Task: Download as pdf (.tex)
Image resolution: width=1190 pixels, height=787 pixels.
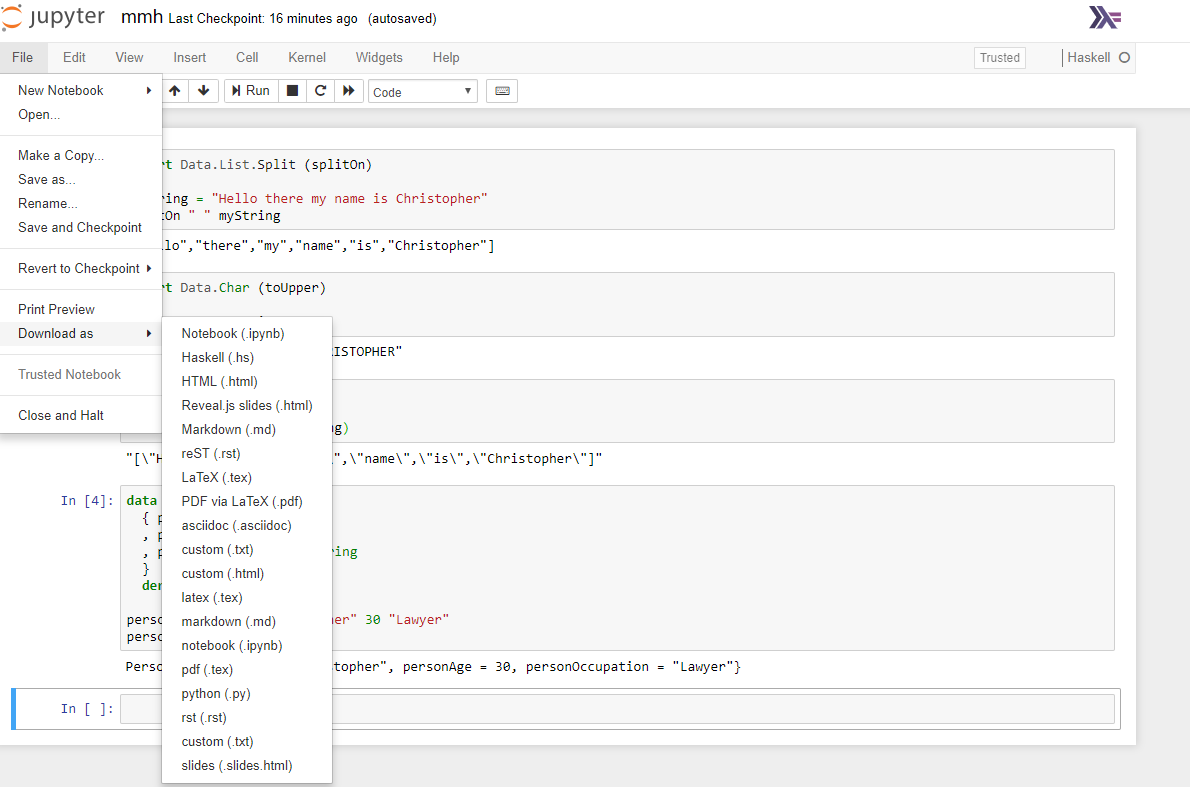Action: 247,670
